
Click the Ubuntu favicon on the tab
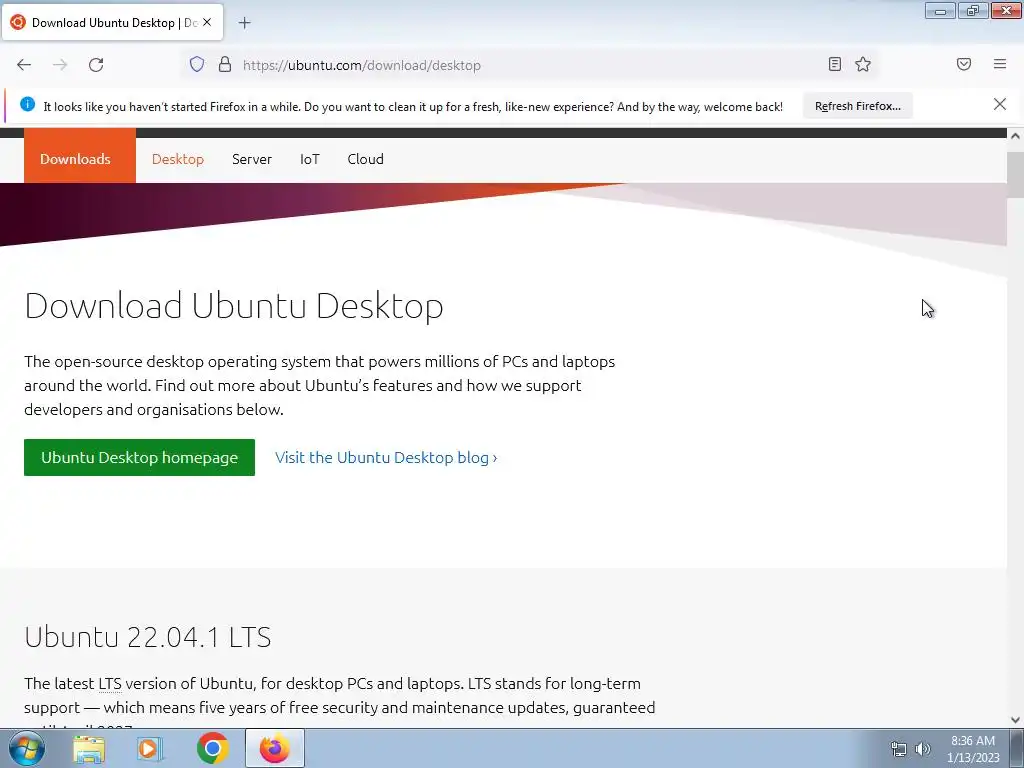pyautogui.click(x=18, y=22)
